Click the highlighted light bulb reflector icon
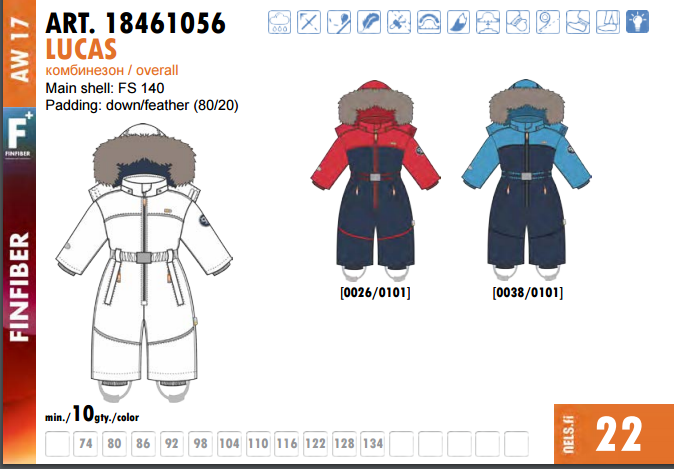The image size is (674, 469). 639,20
